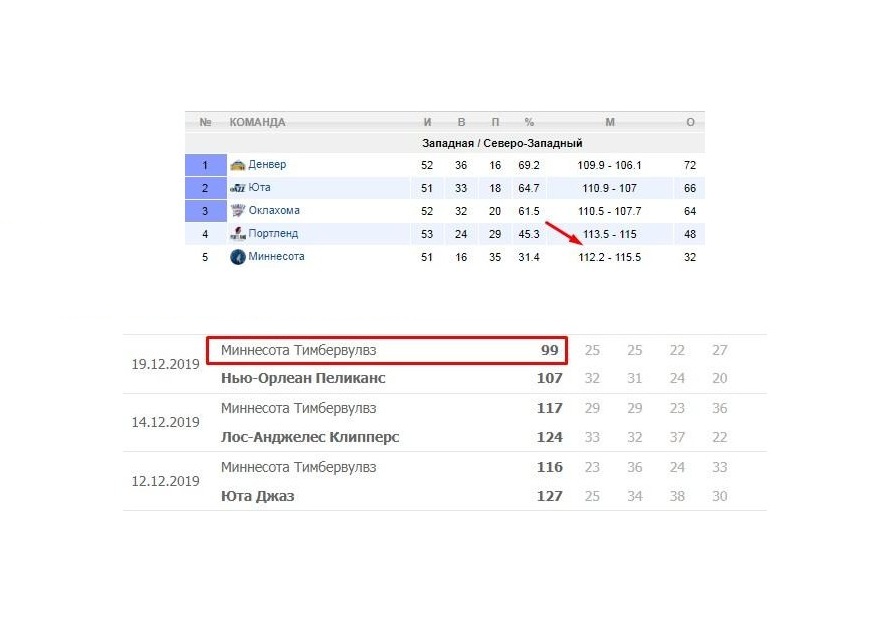The image size is (869, 618).
Task: Click the Portland team logo icon
Action: tap(238, 234)
